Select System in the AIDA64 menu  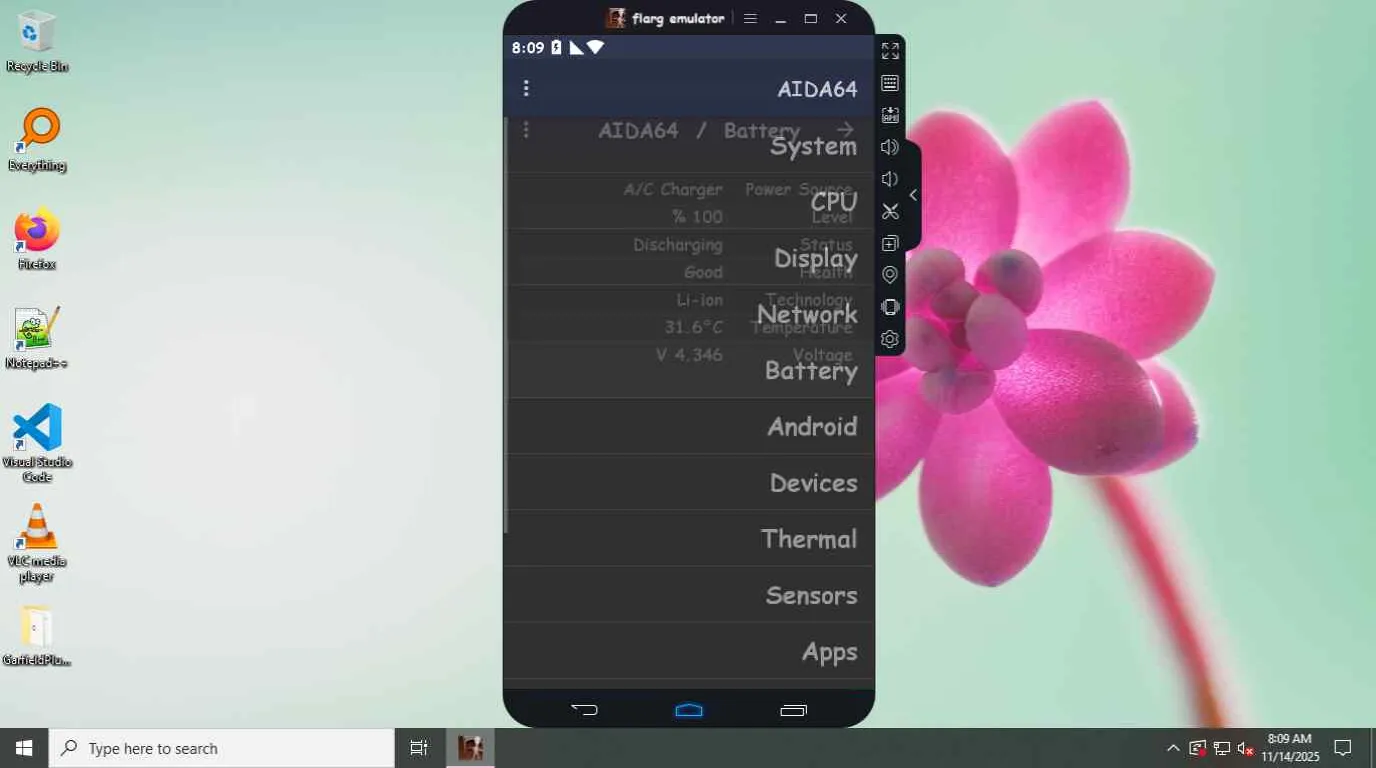tap(689, 146)
